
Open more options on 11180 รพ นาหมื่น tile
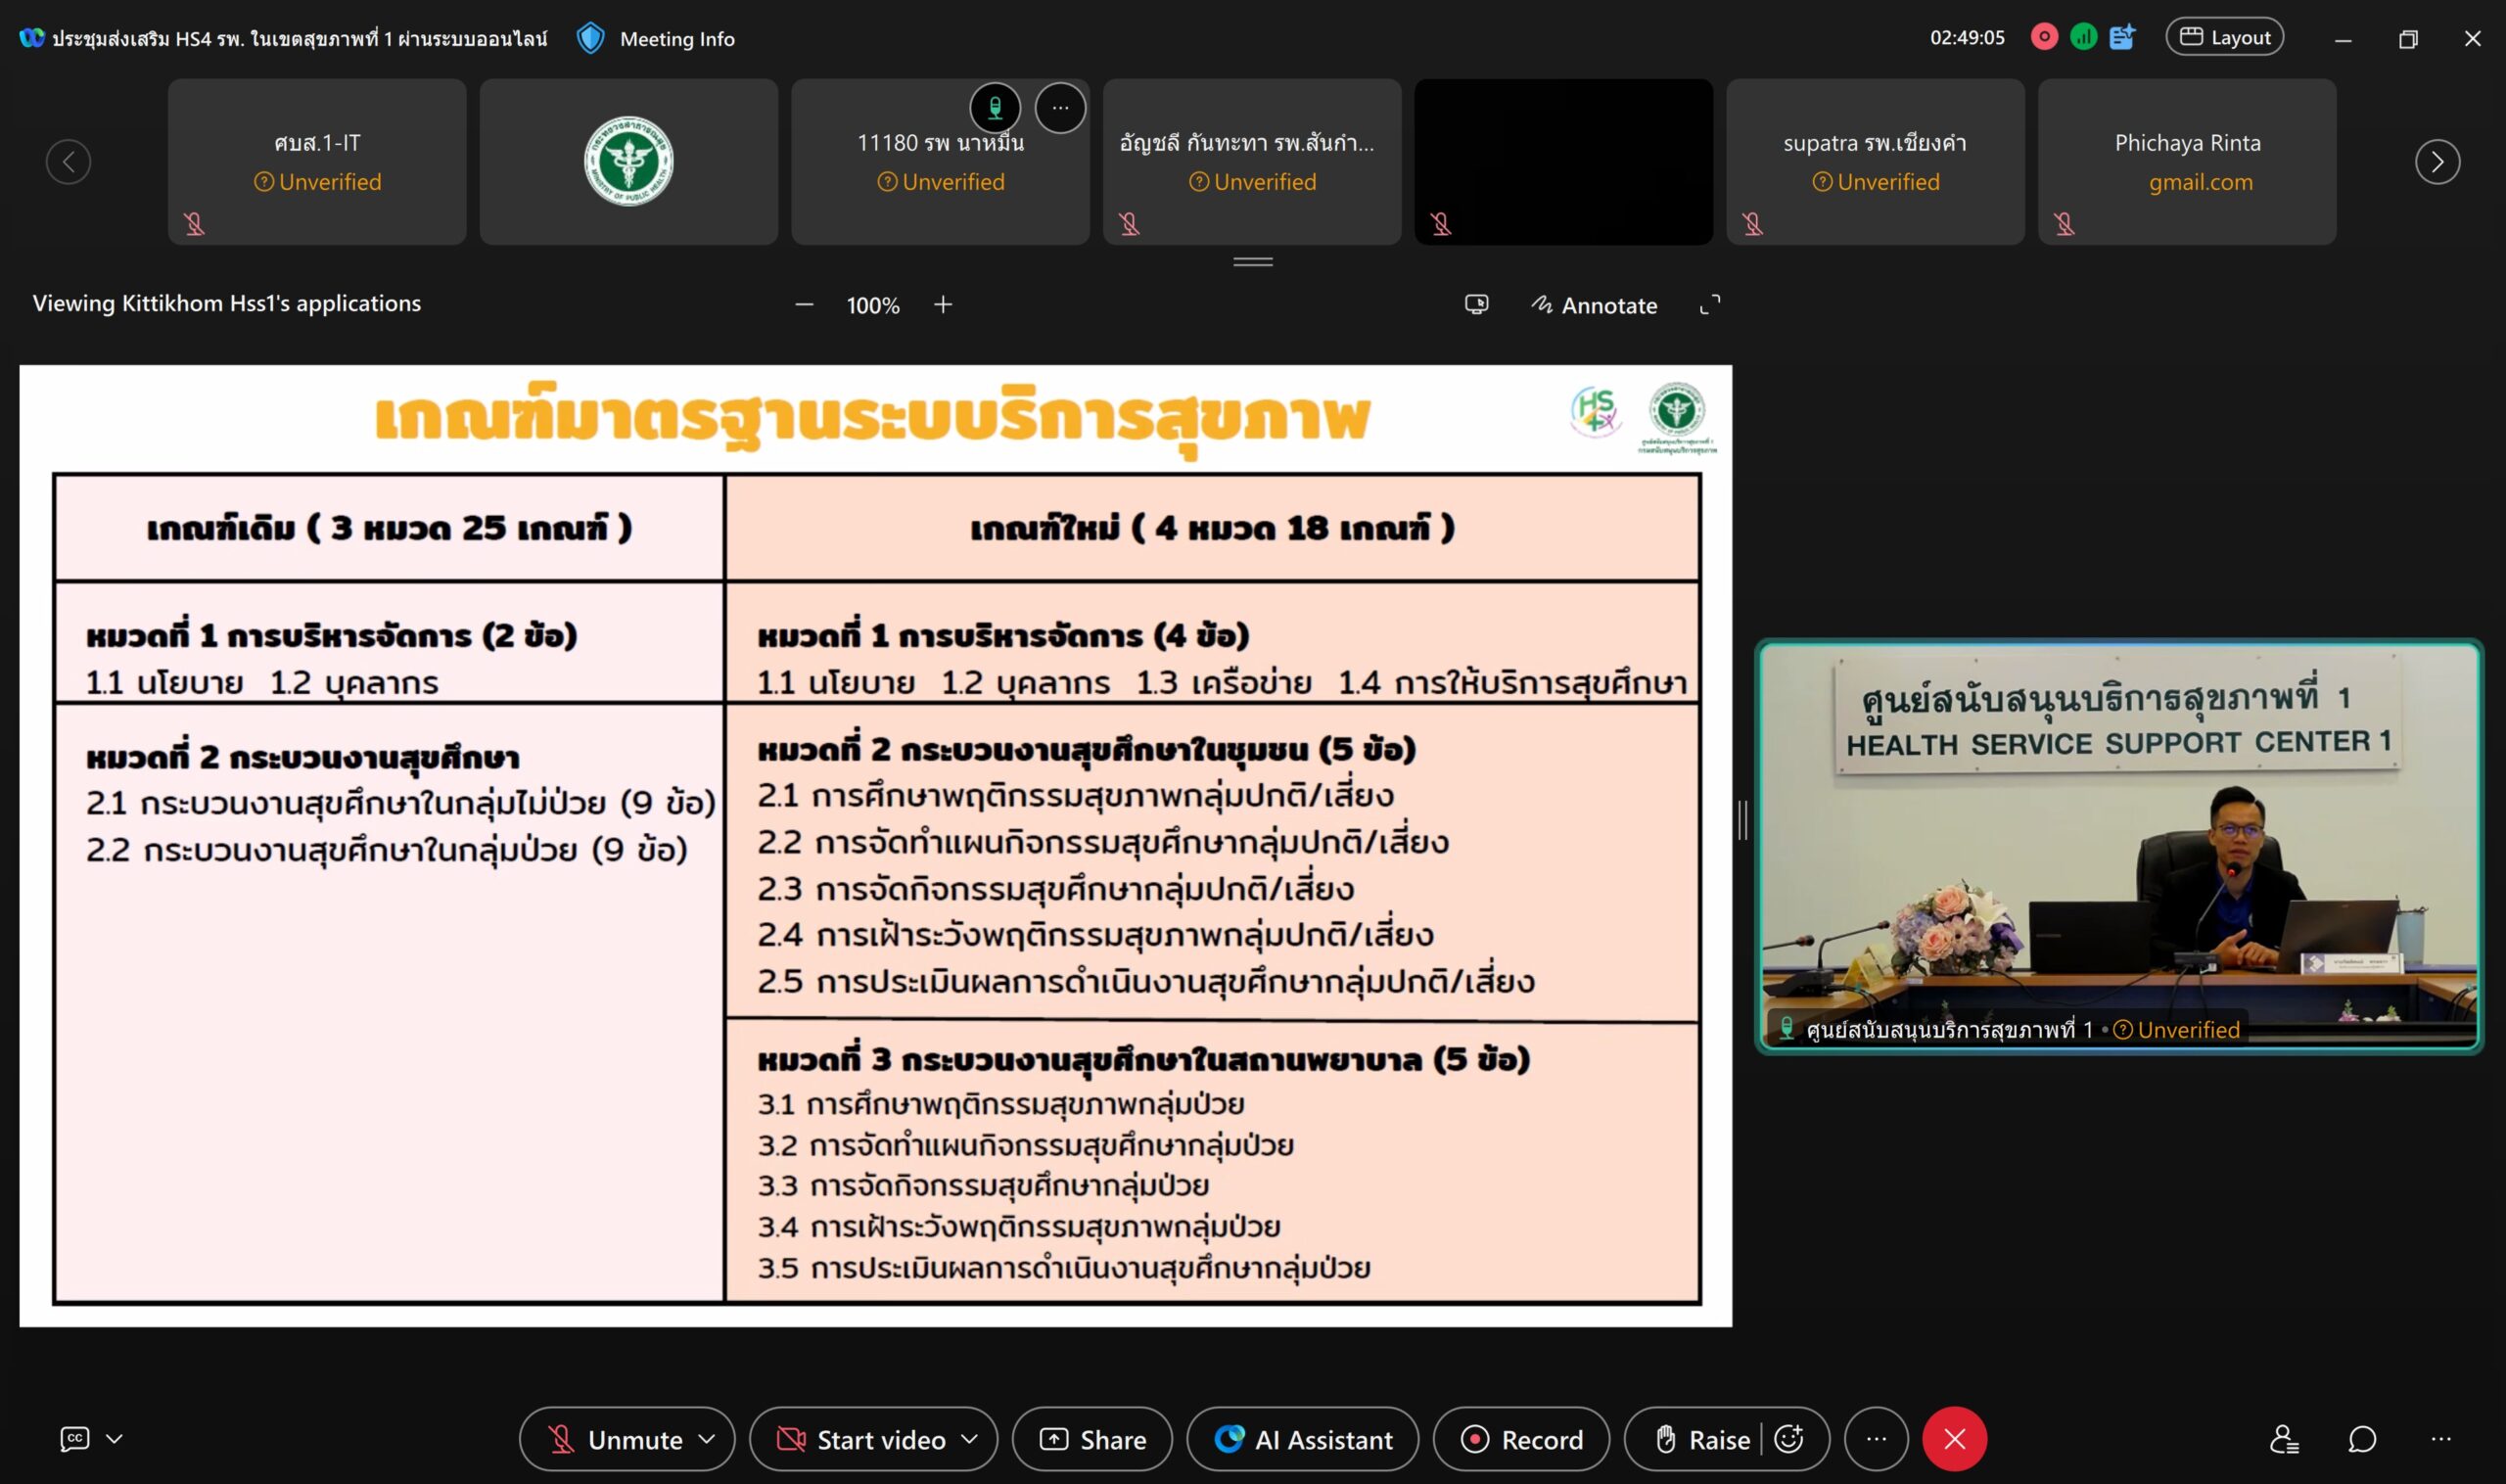point(1060,108)
